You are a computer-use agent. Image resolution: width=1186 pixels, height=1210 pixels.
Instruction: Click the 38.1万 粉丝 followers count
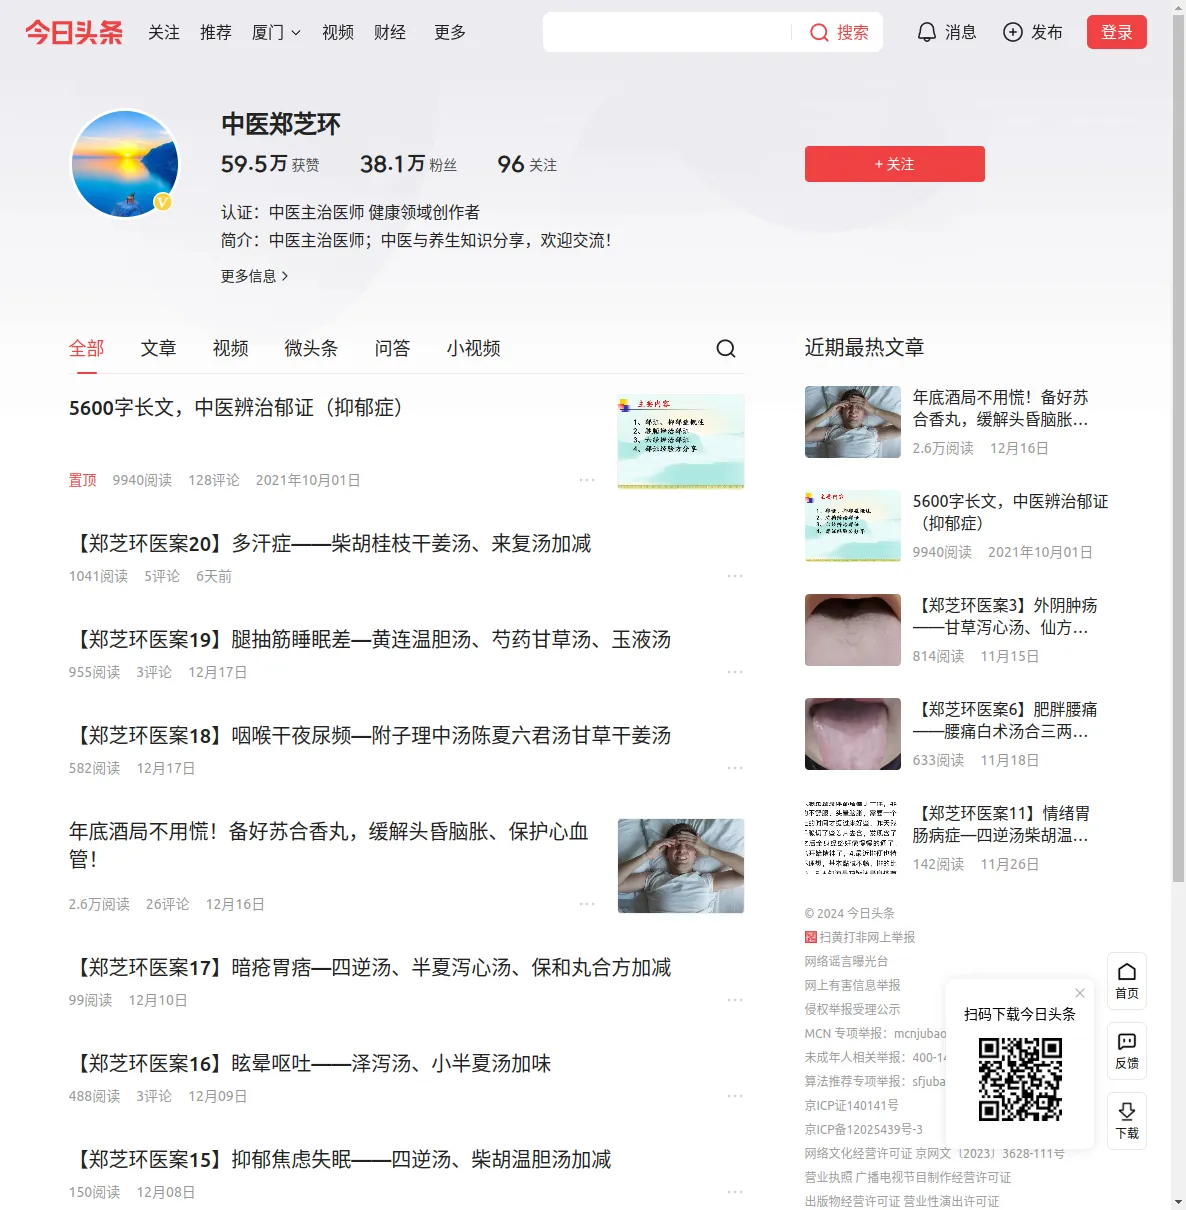click(408, 164)
